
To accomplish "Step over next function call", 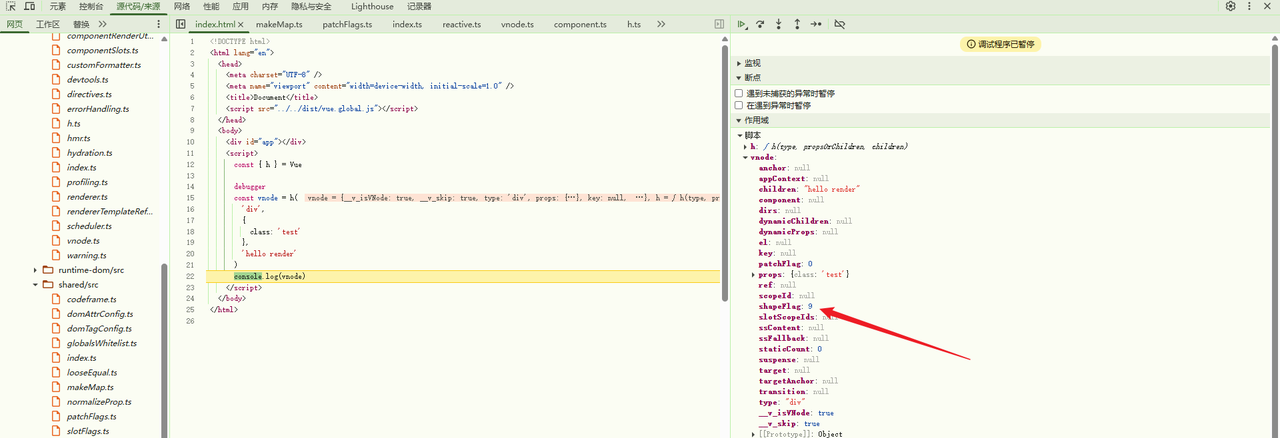I will pyautogui.click(x=761, y=23).
